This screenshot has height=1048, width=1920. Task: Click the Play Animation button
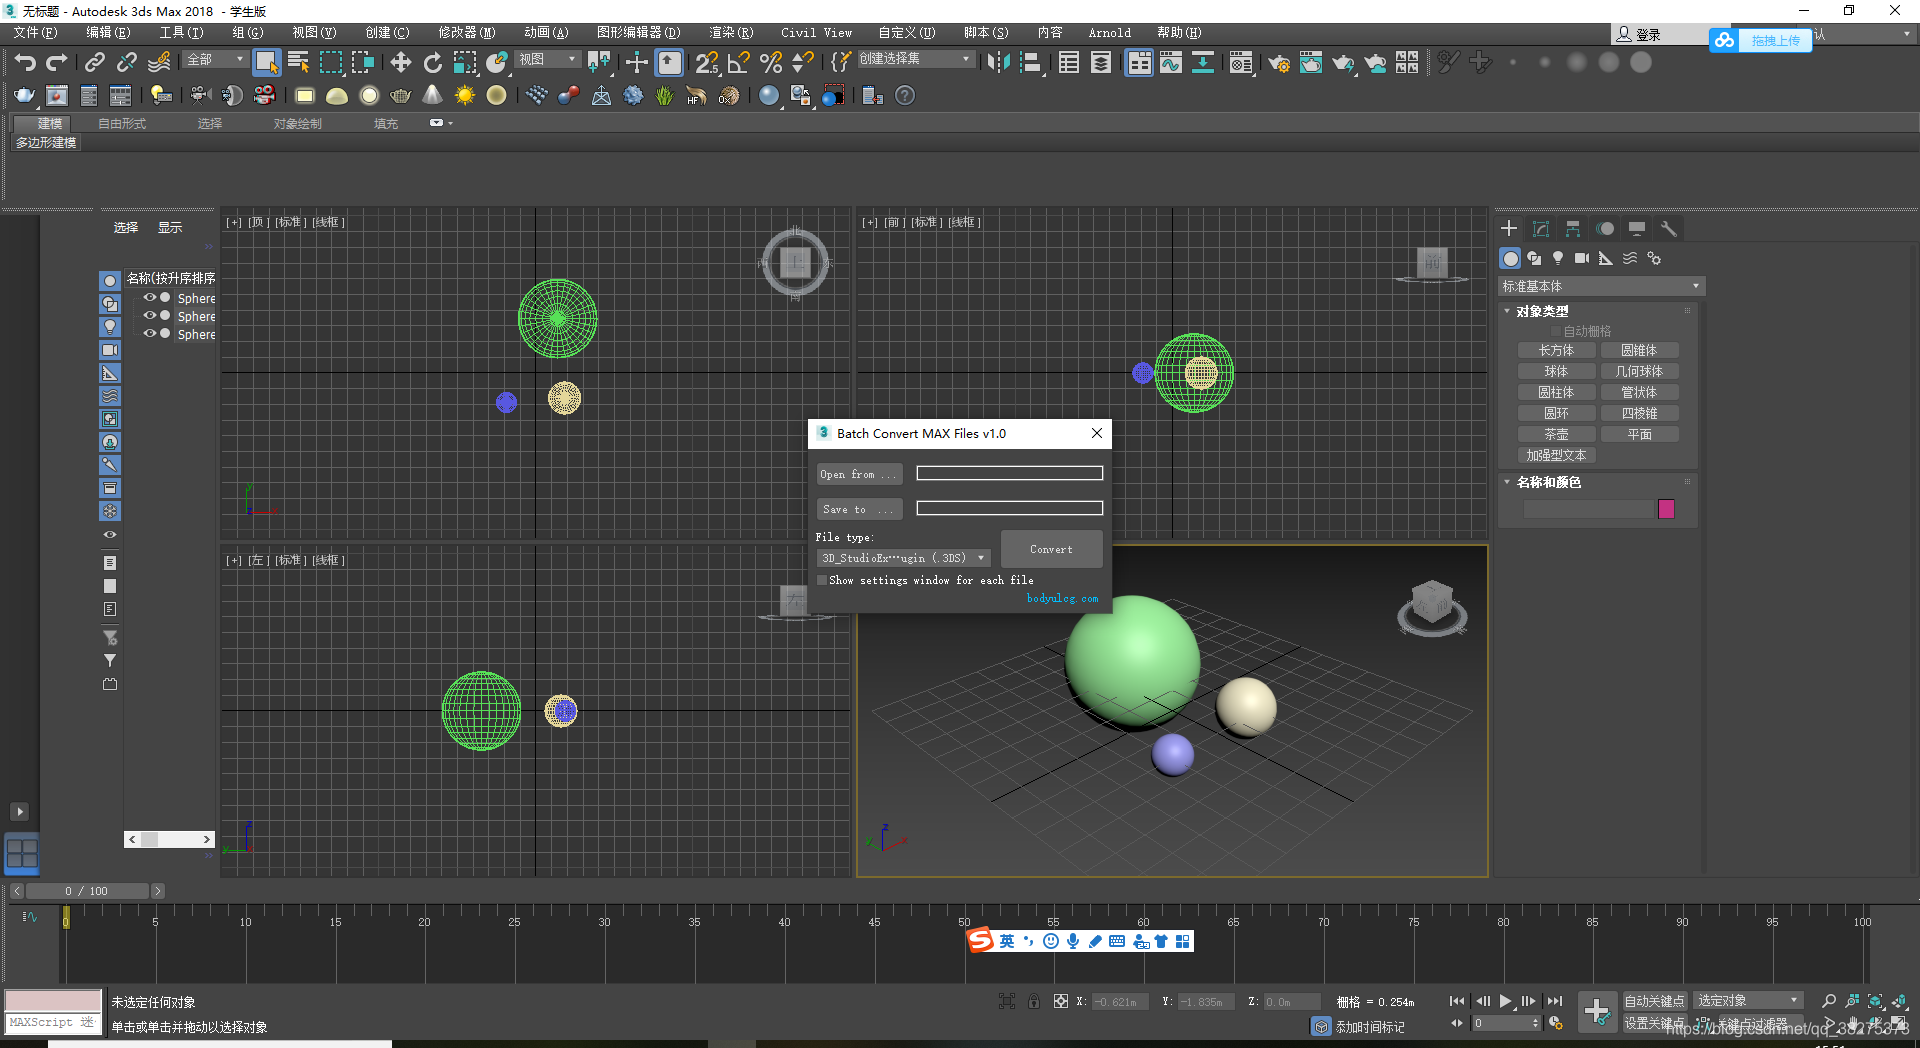pos(1506,1001)
